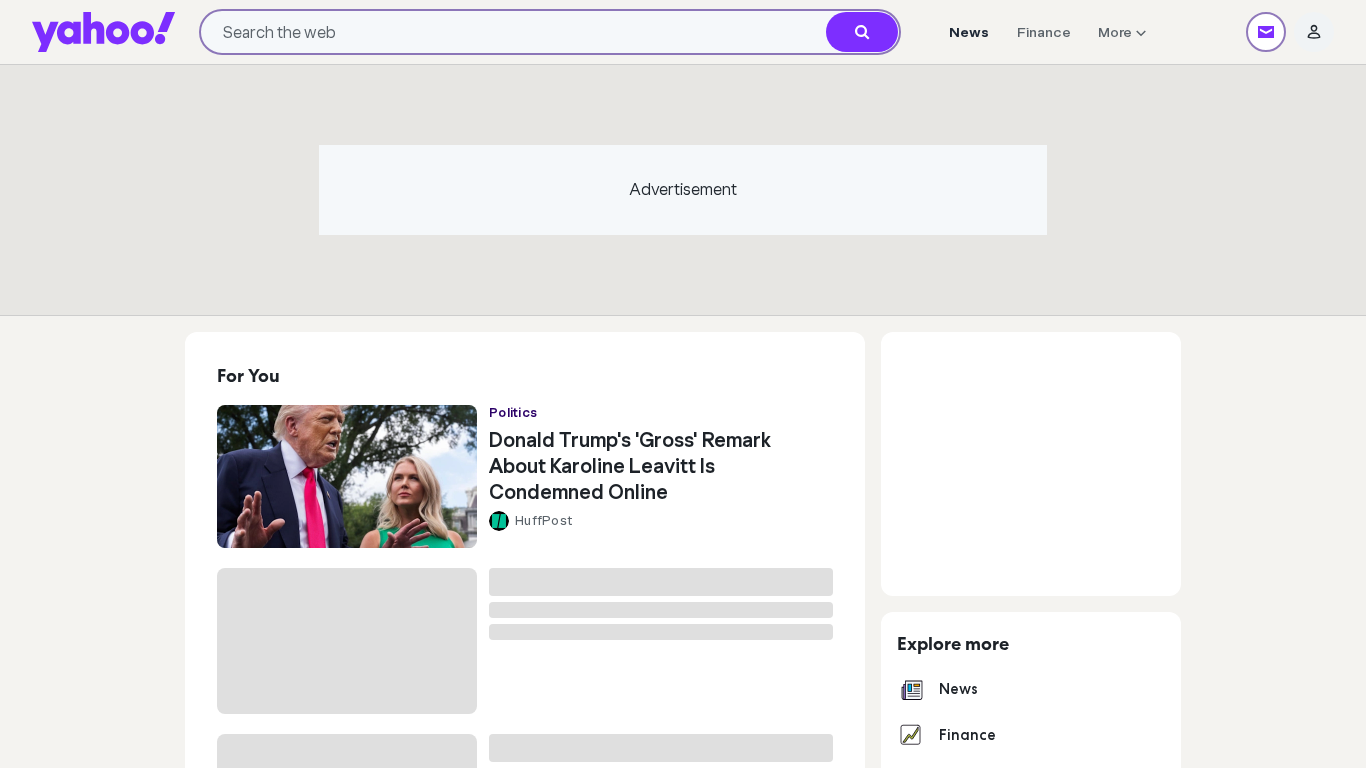Open the profile account icon
This screenshot has width=1366, height=768.
[1314, 32]
